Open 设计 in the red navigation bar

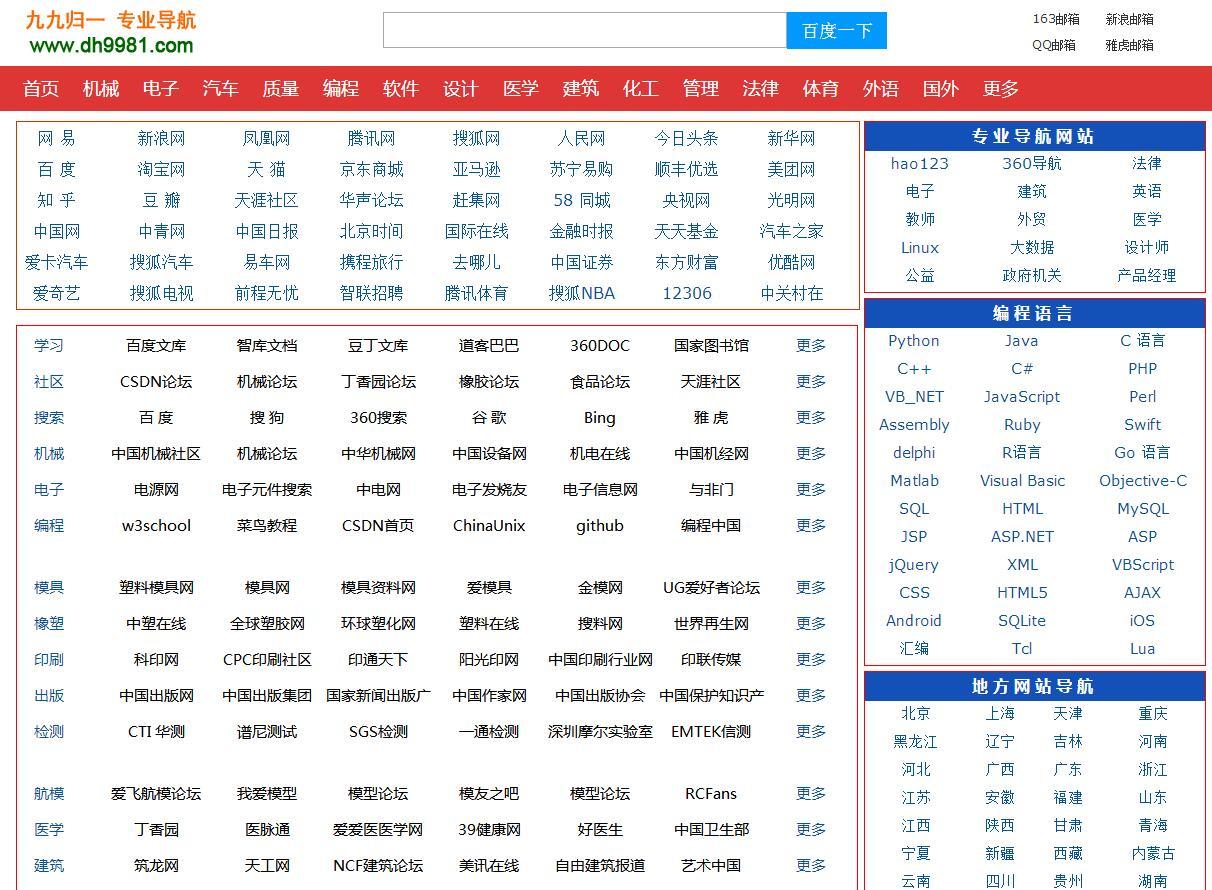(461, 88)
